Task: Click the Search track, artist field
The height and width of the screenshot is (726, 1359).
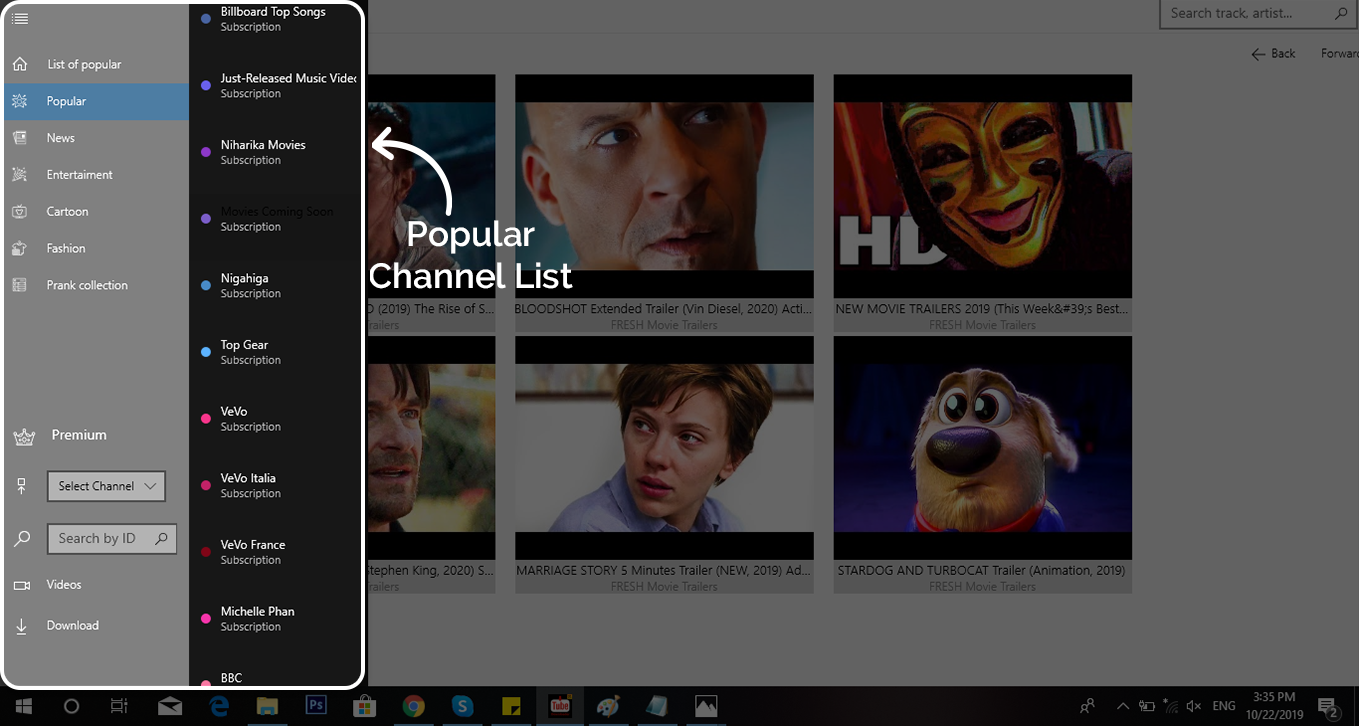Action: pos(1259,13)
